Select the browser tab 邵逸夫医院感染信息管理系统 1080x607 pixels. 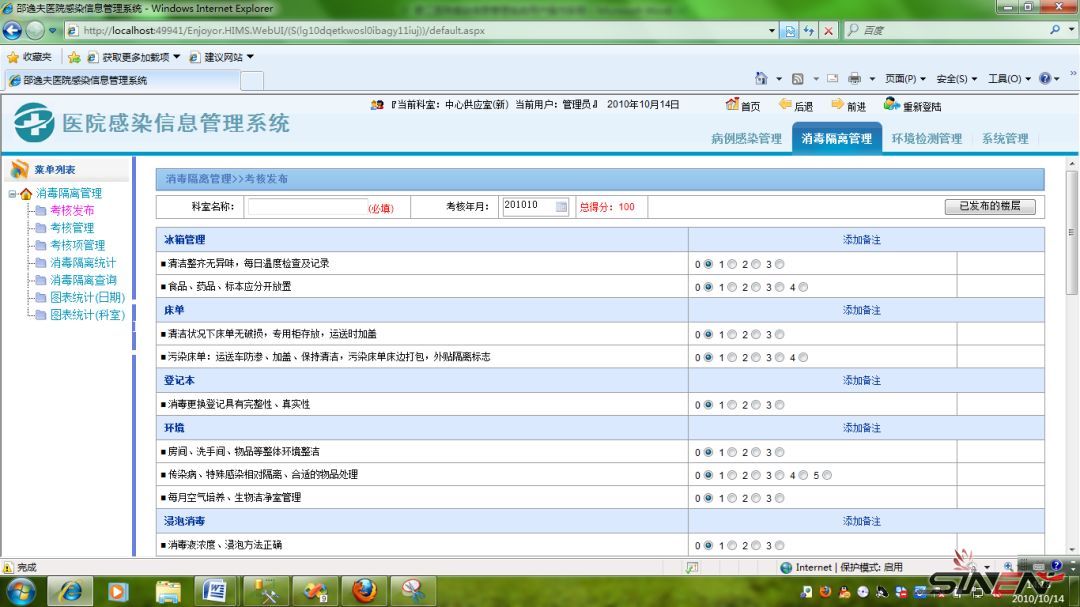[x=123, y=80]
